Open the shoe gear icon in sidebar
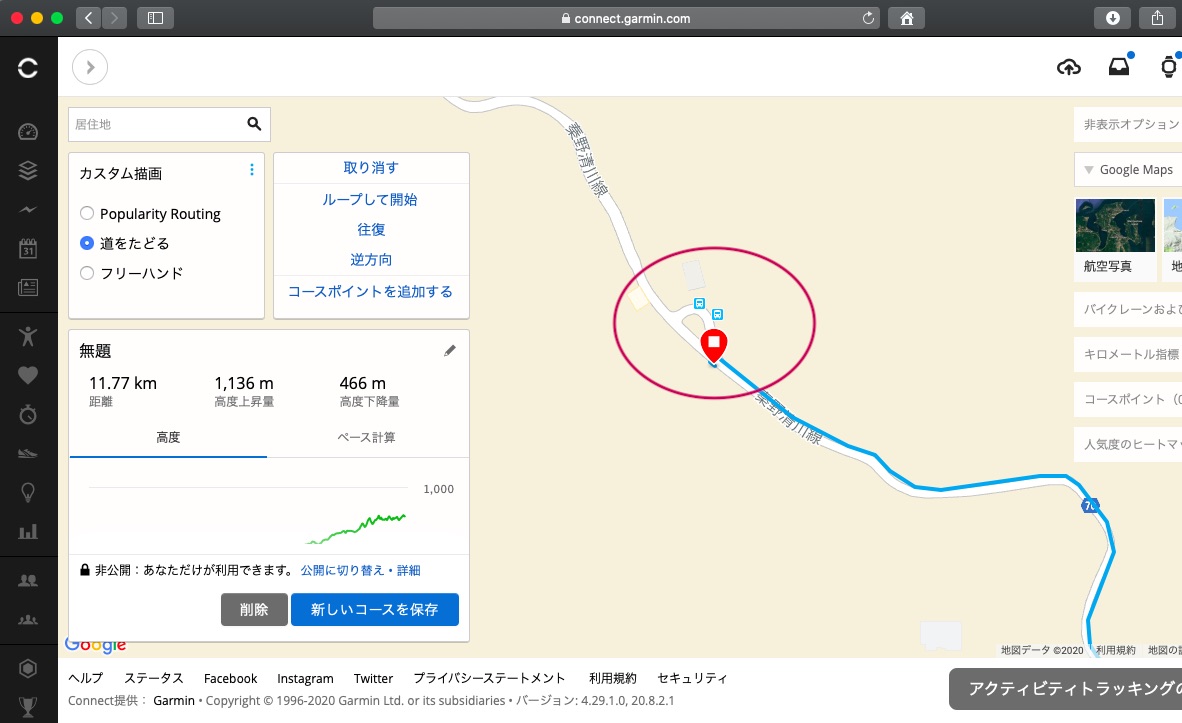The image size is (1182, 723). tap(28, 453)
